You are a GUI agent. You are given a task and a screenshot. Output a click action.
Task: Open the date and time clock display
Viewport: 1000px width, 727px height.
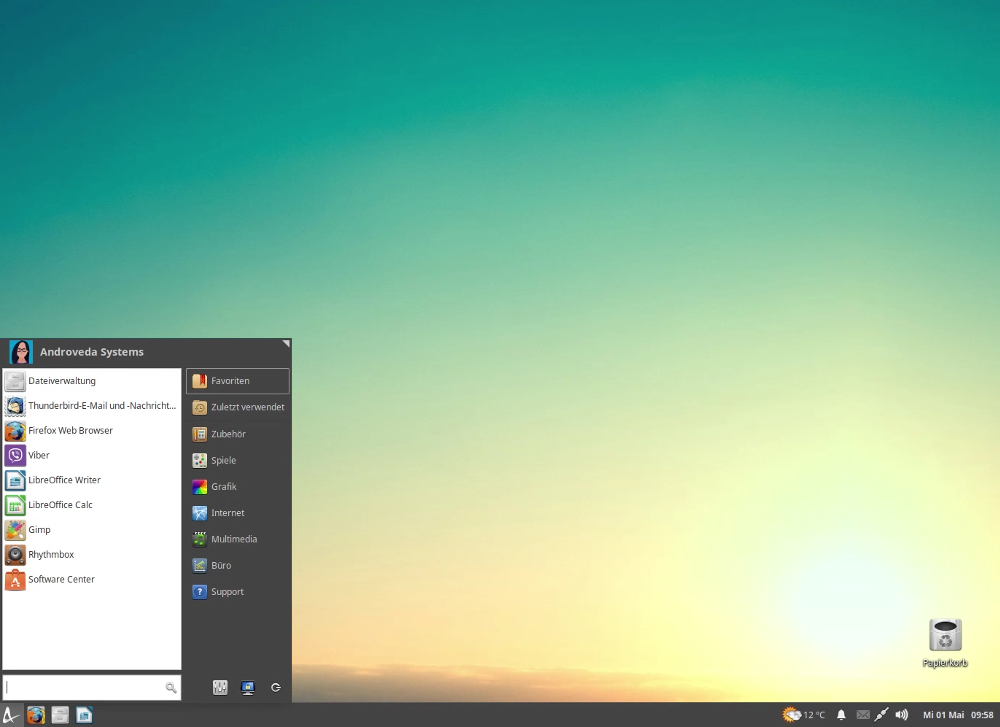[x=958, y=715]
